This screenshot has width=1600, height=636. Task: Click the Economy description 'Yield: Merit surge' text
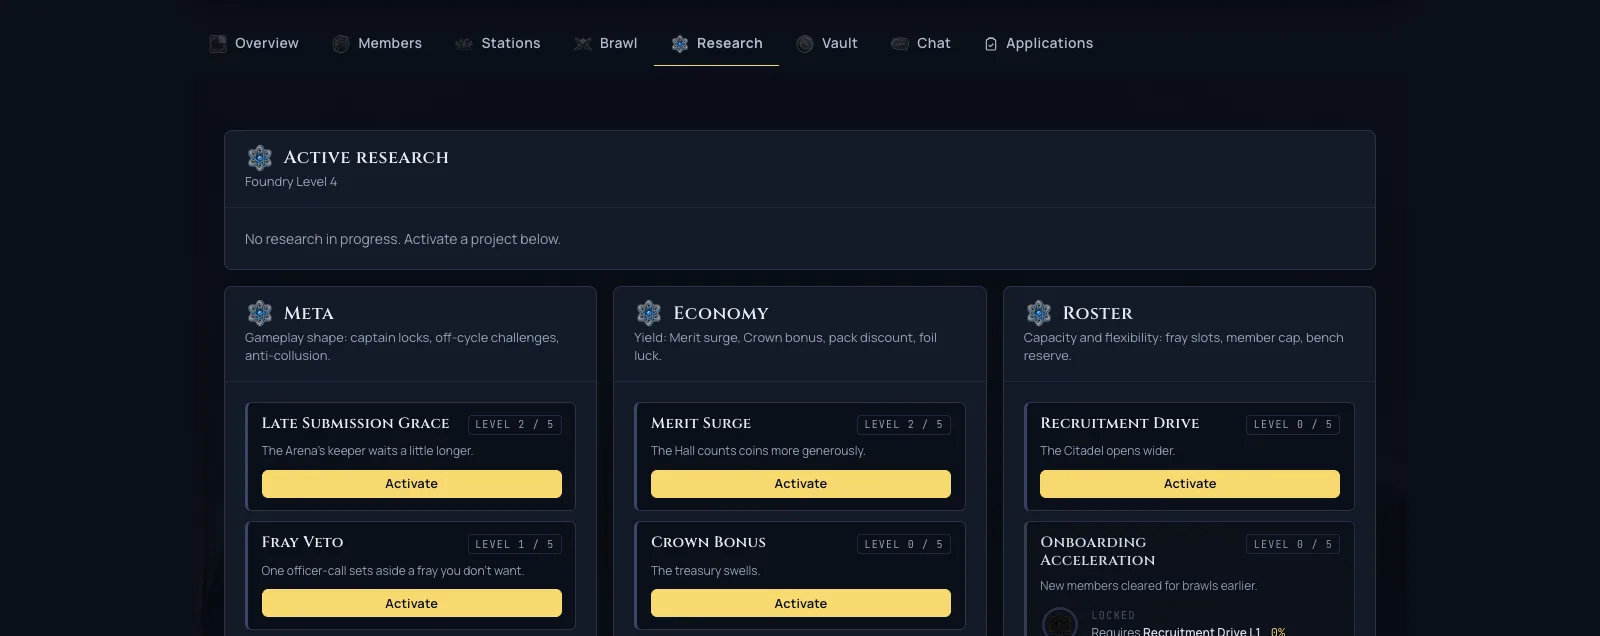[x=786, y=347]
